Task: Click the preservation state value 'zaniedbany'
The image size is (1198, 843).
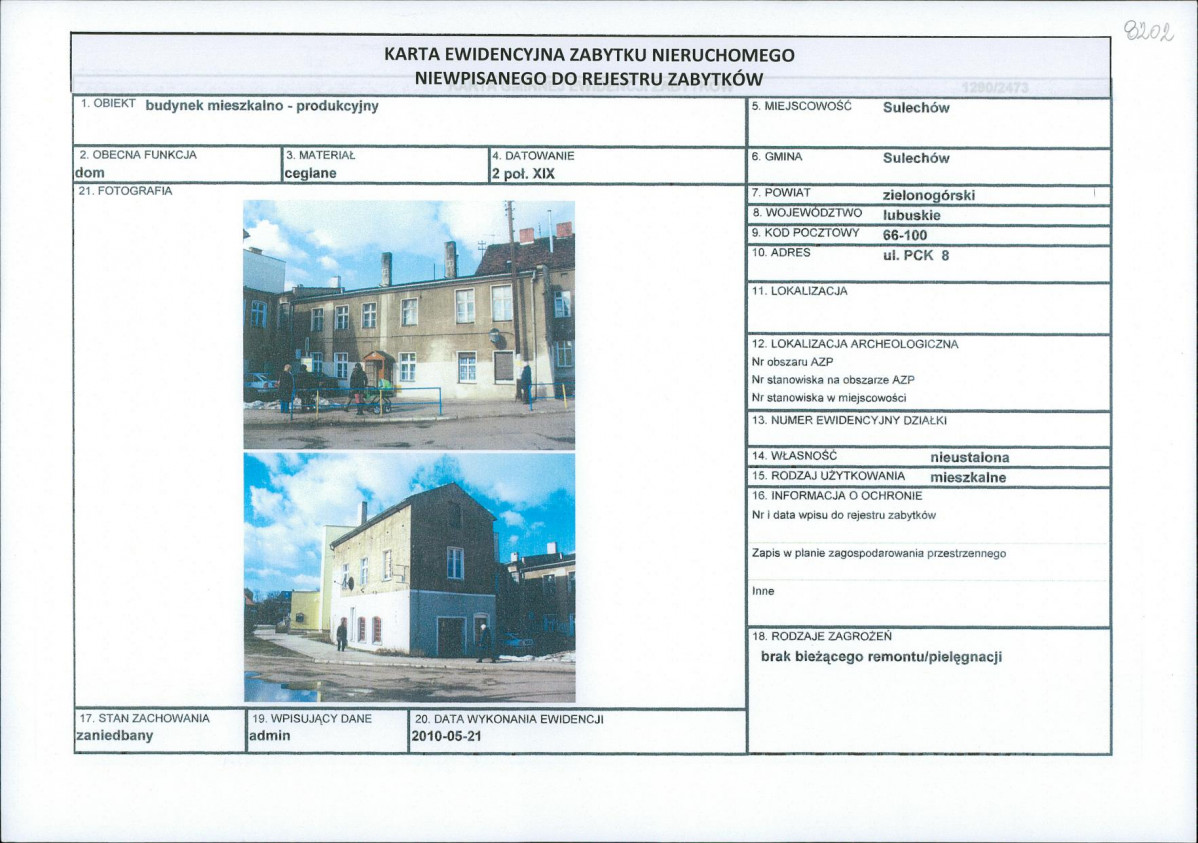Action: coord(114,736)
